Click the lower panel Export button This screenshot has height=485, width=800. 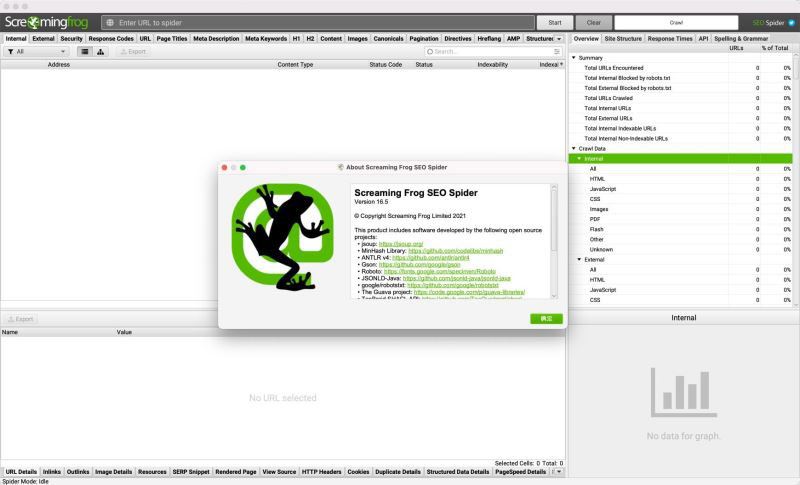[20, 319]
